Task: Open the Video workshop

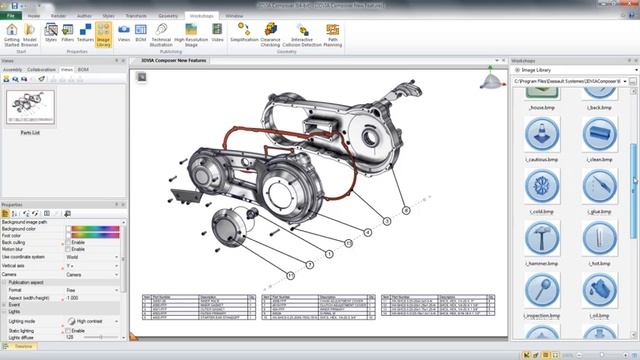Action: (217, 33)
